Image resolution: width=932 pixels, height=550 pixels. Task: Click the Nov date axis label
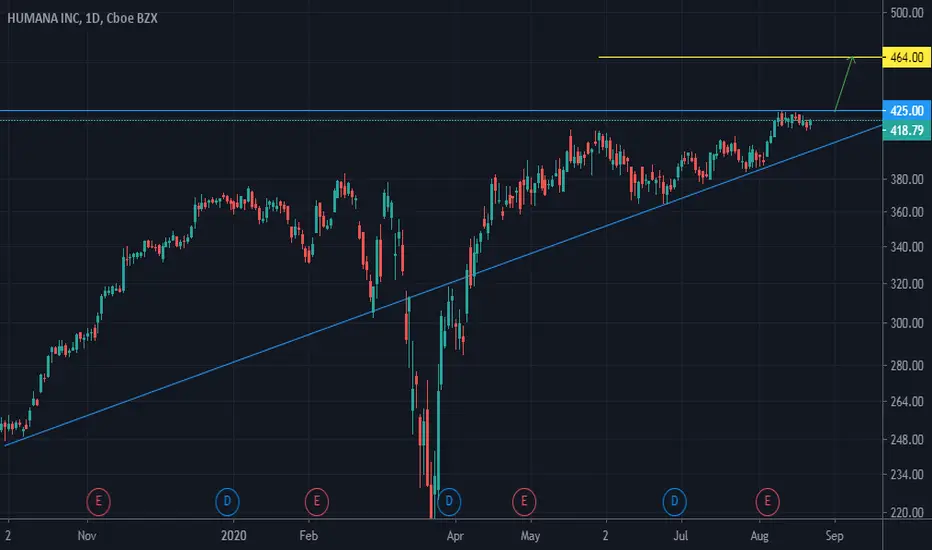coord(87,536)
